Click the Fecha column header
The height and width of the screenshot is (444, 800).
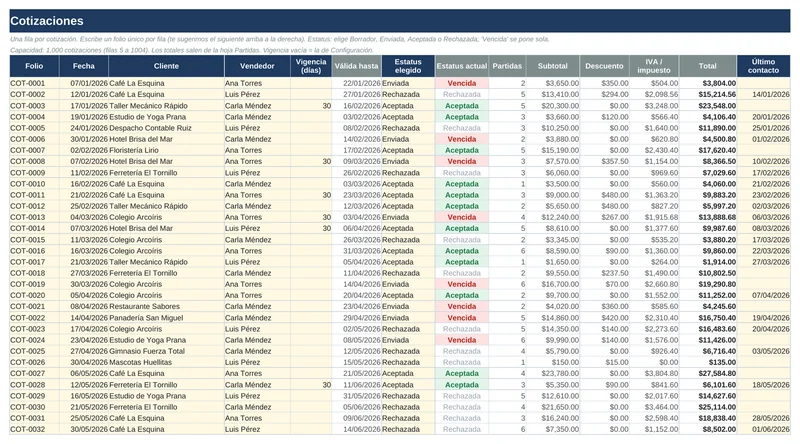click(x=84, y=66)
